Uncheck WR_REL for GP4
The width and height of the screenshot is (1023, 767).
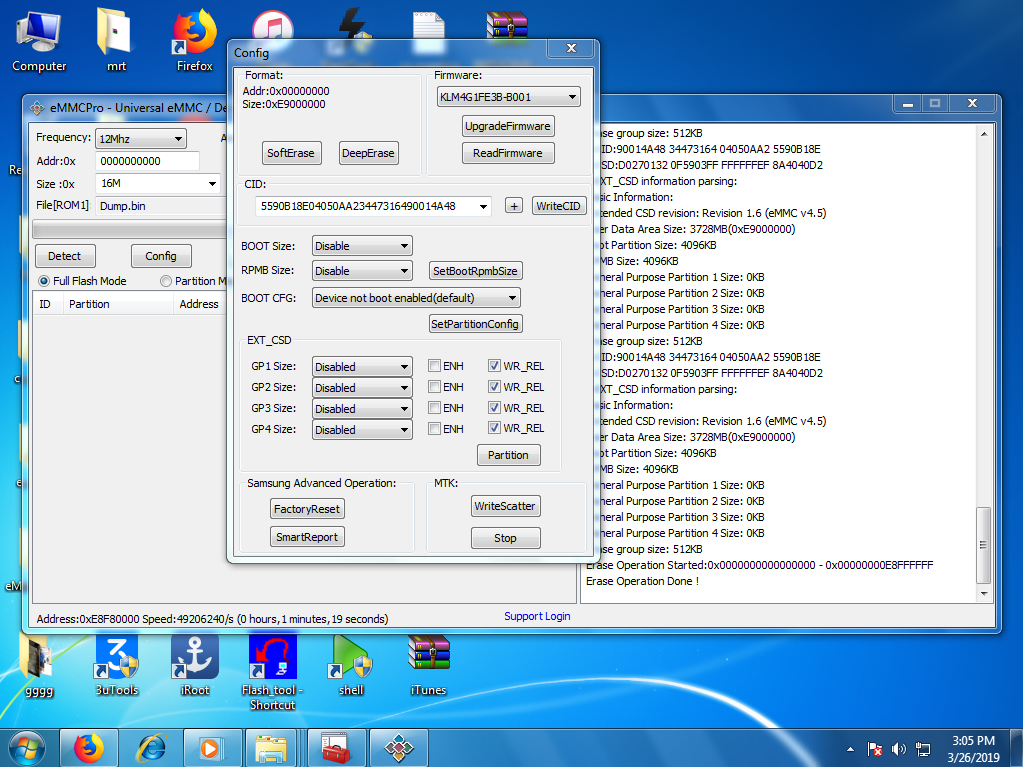495,428
